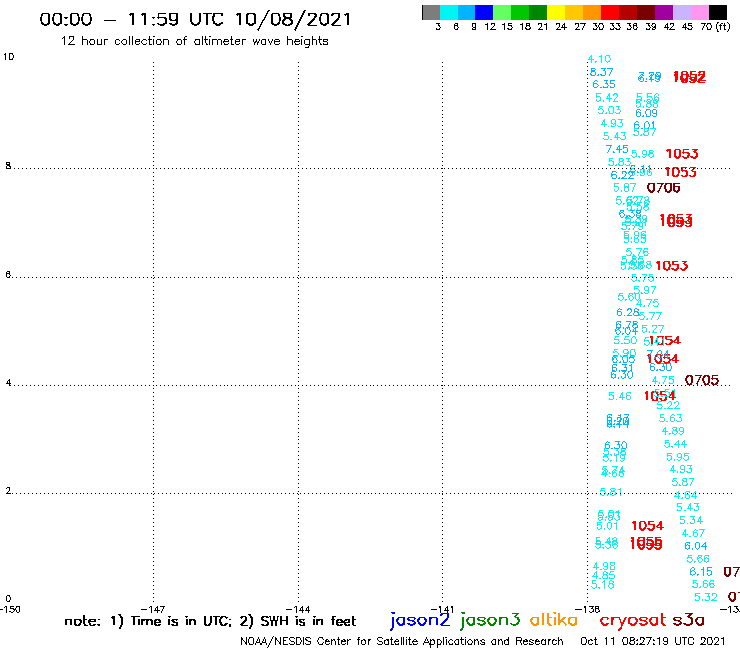Click the '-150' longitude axis label
The image size is (740, 650).
coord(10,609)
